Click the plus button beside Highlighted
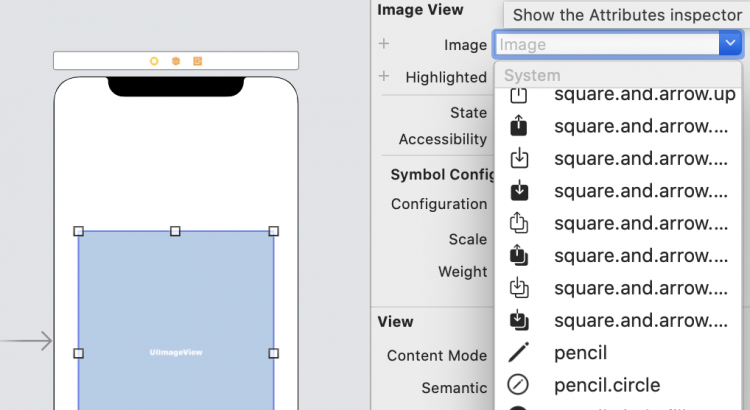 coord(383,77)
